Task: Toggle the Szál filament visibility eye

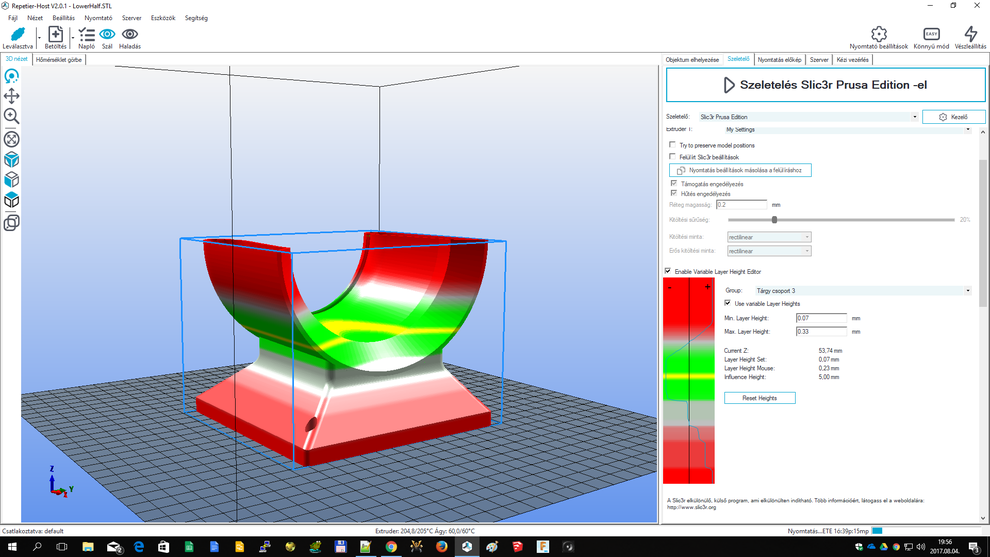Action: tap(107, 34)
